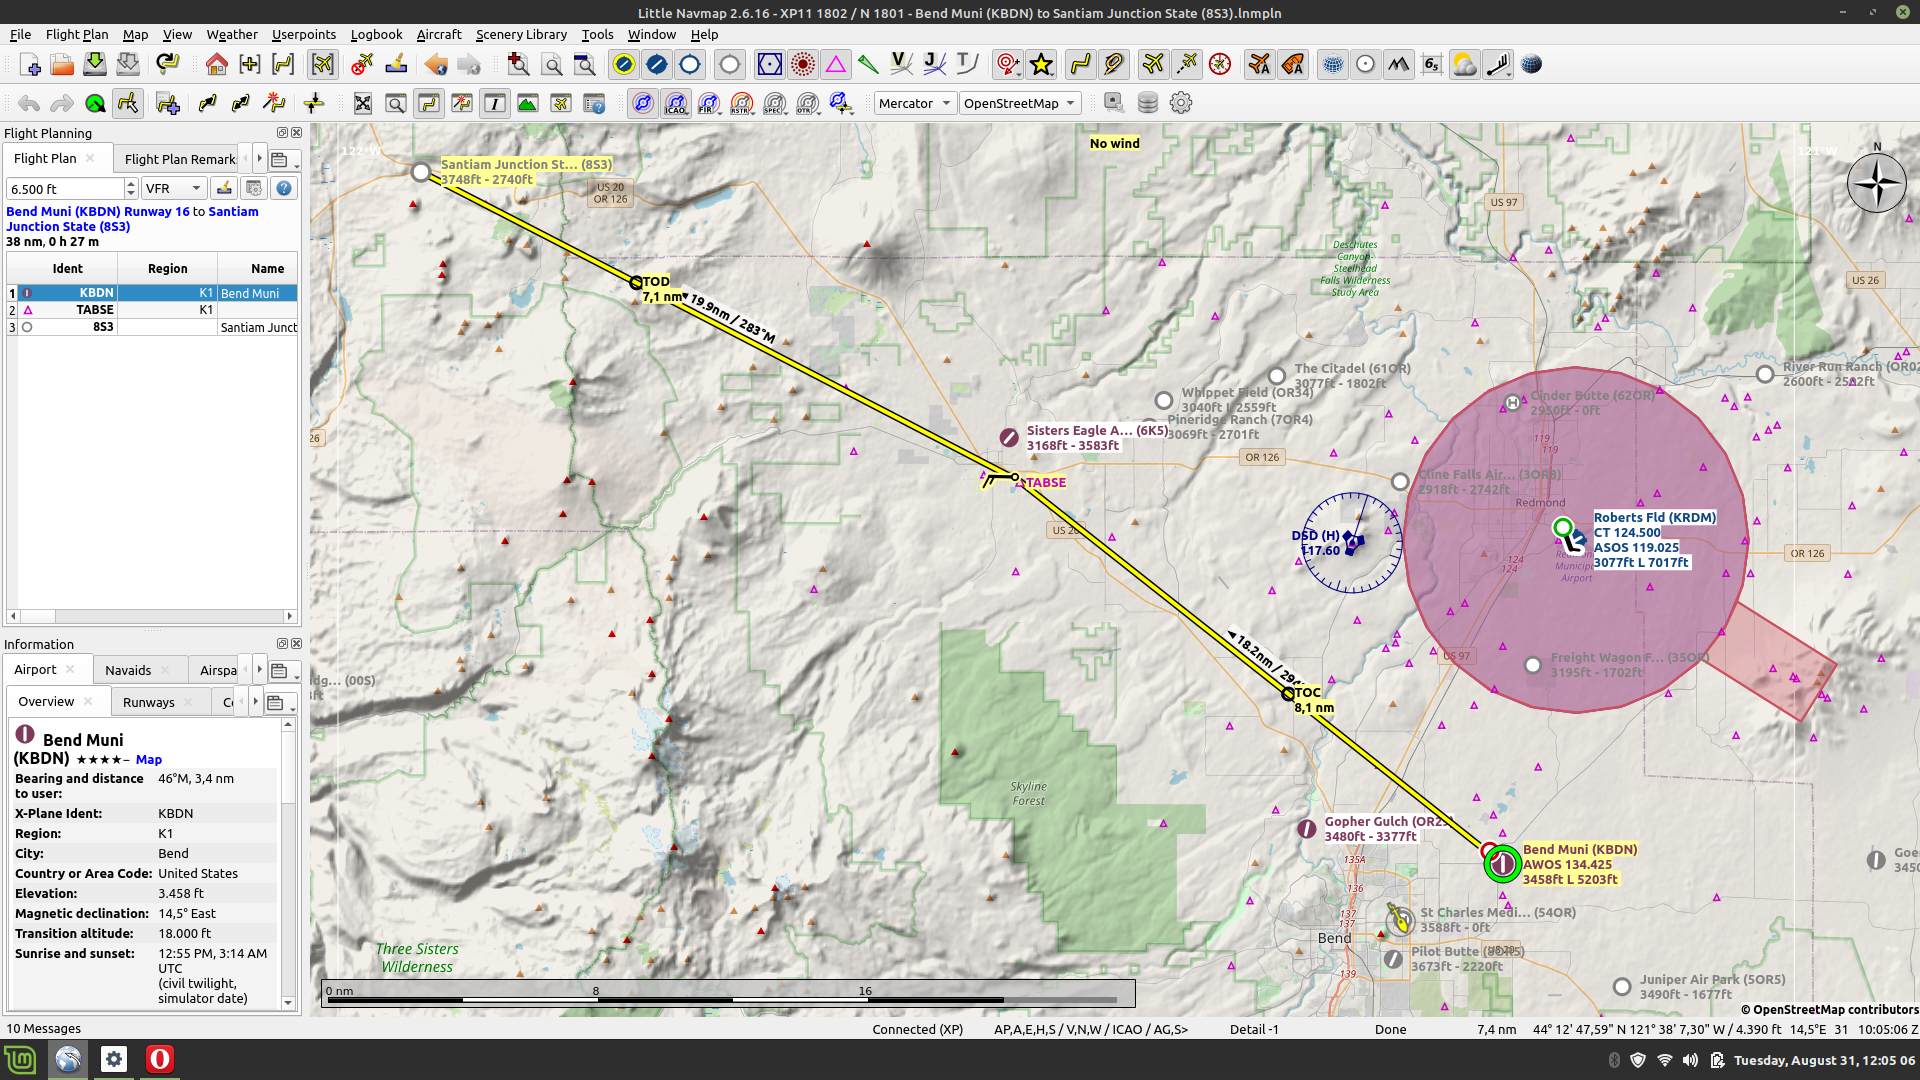The image size is (1920, 1080).
Task: Toggle hill shading on map
Action: [x=1398, y=65]
